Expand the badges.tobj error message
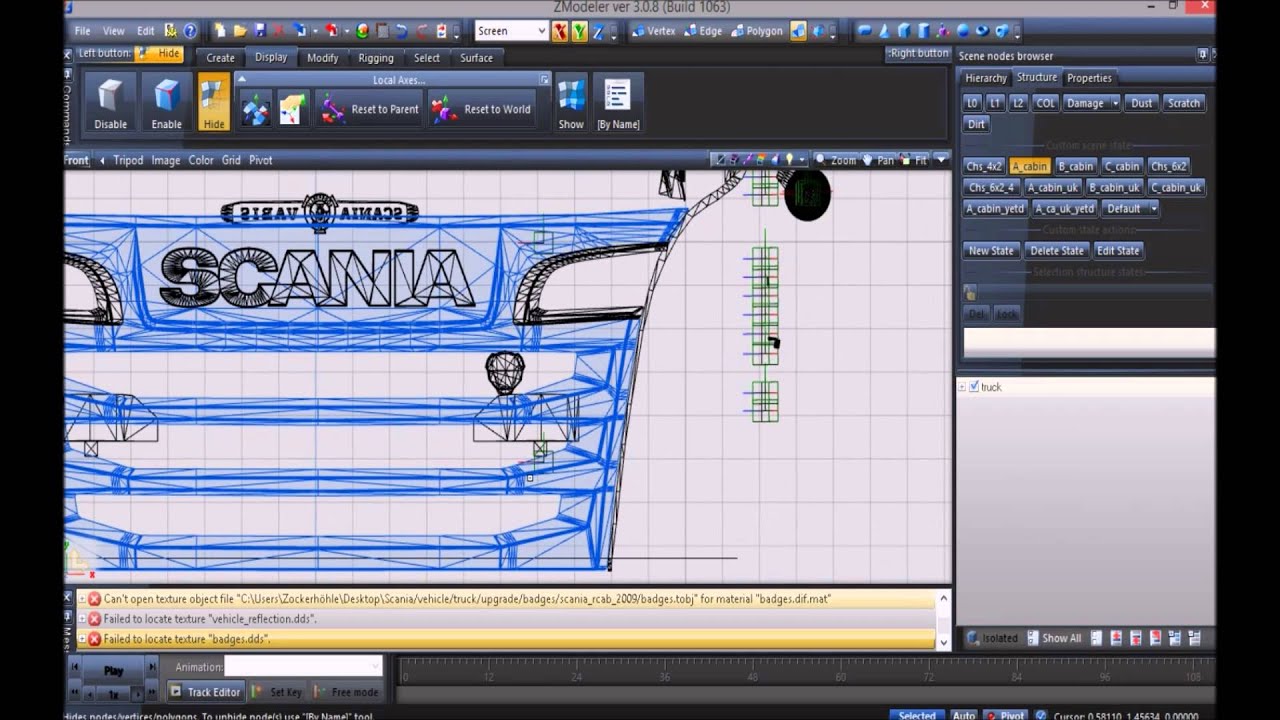 pos(82,599)
